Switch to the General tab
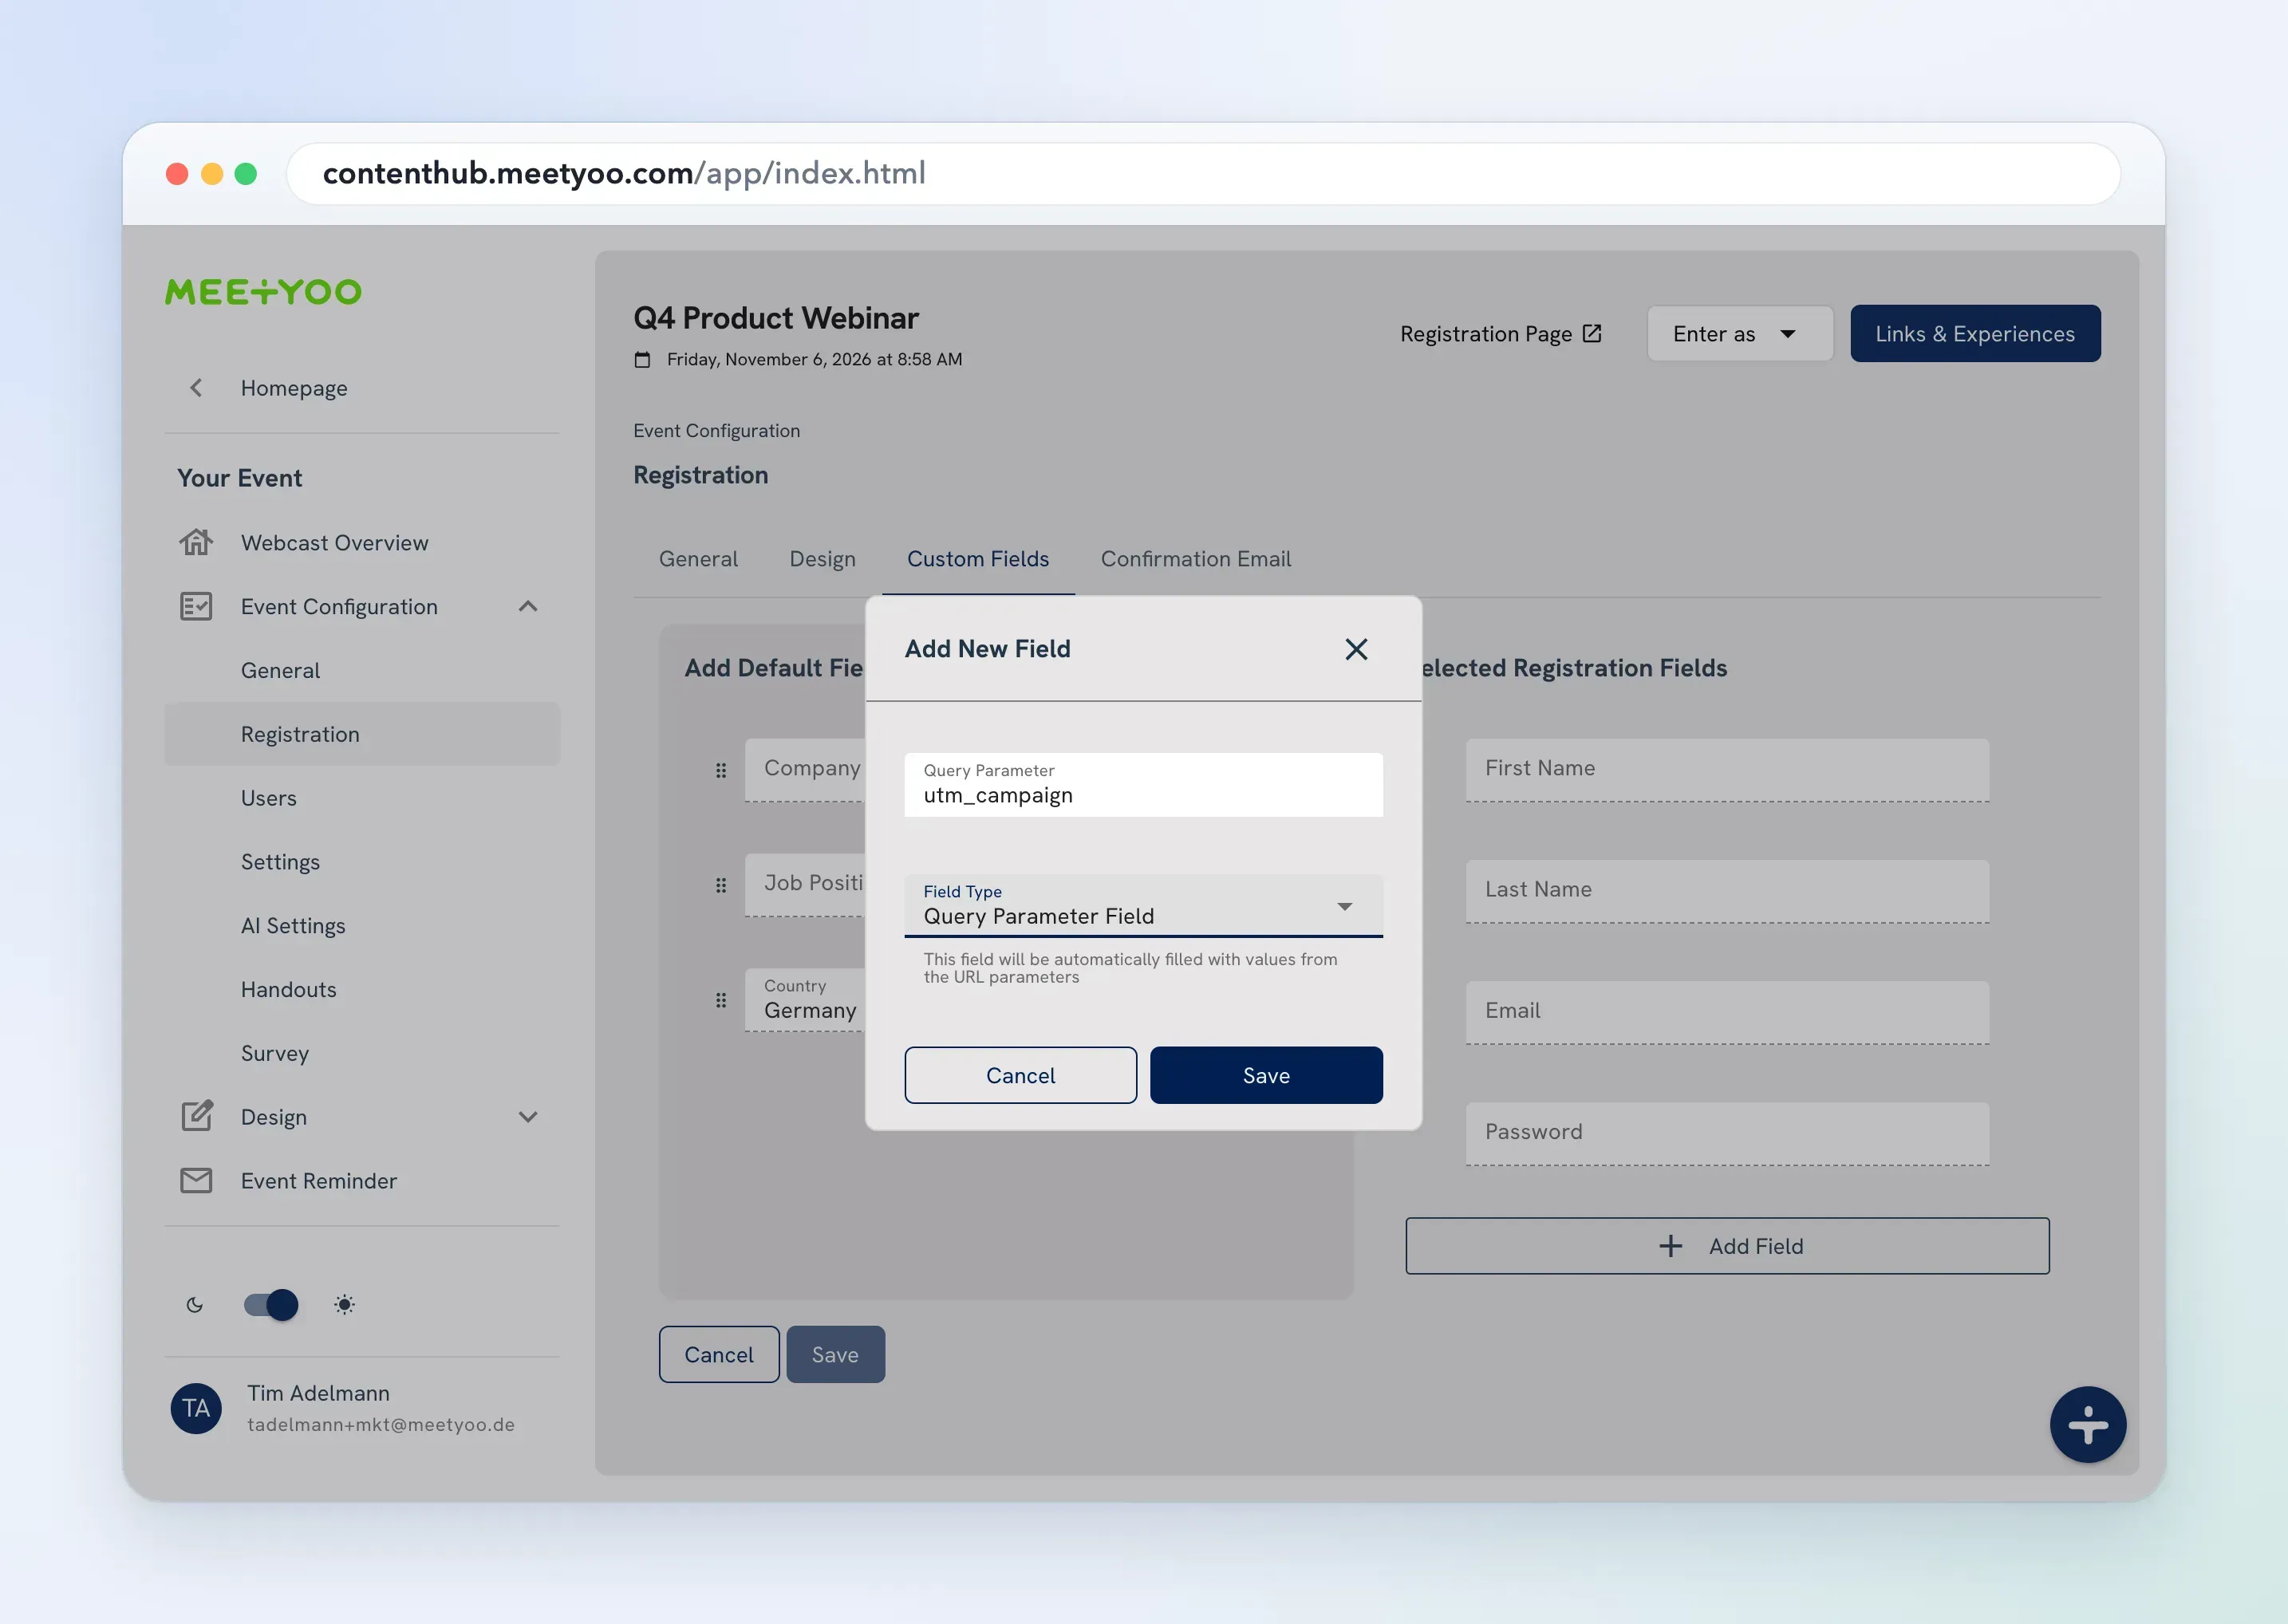The image size is (2288, 1624). point(698,559)
